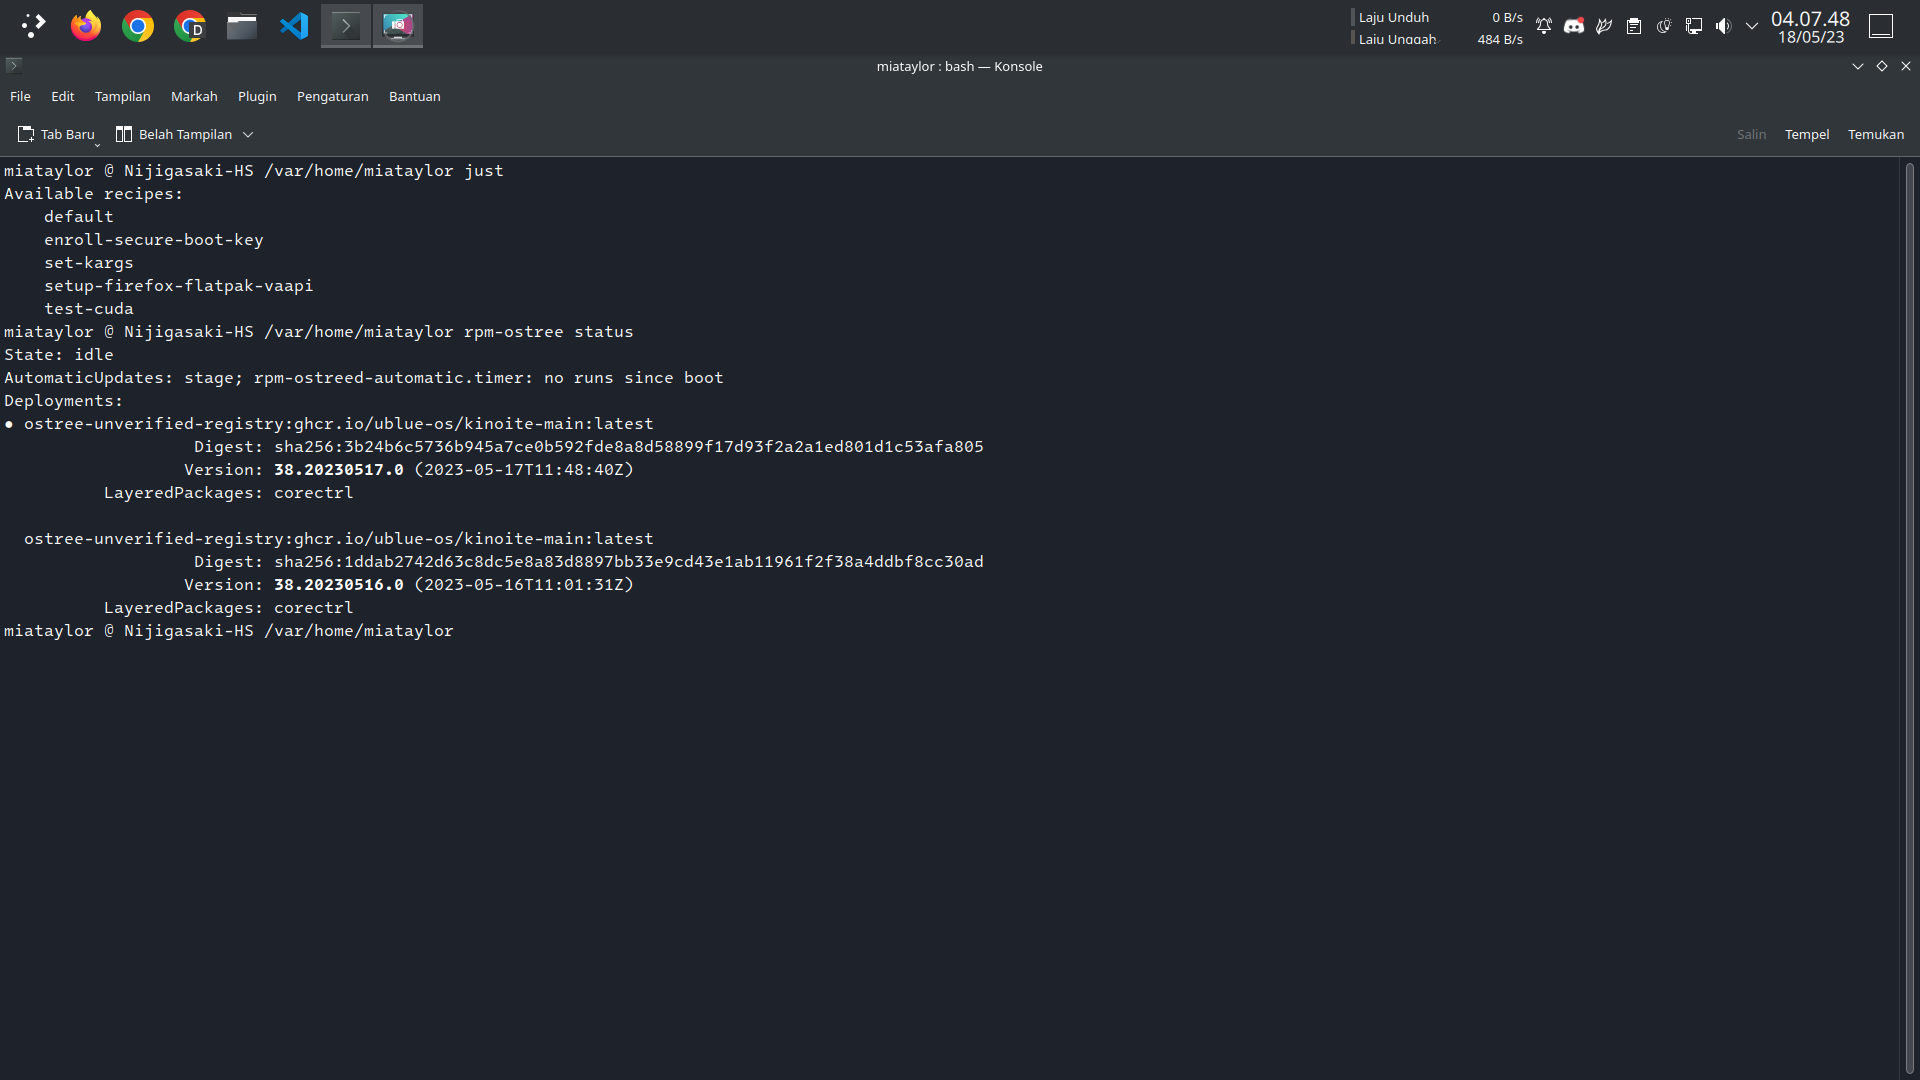Toggle peek at desktop at far right
1920x1080 pixels.
[x=1881, y=26]
